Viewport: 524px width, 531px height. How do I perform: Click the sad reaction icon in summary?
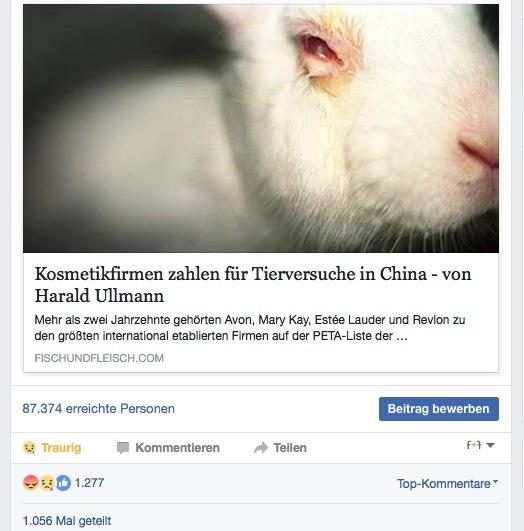(x=47, y=483)
